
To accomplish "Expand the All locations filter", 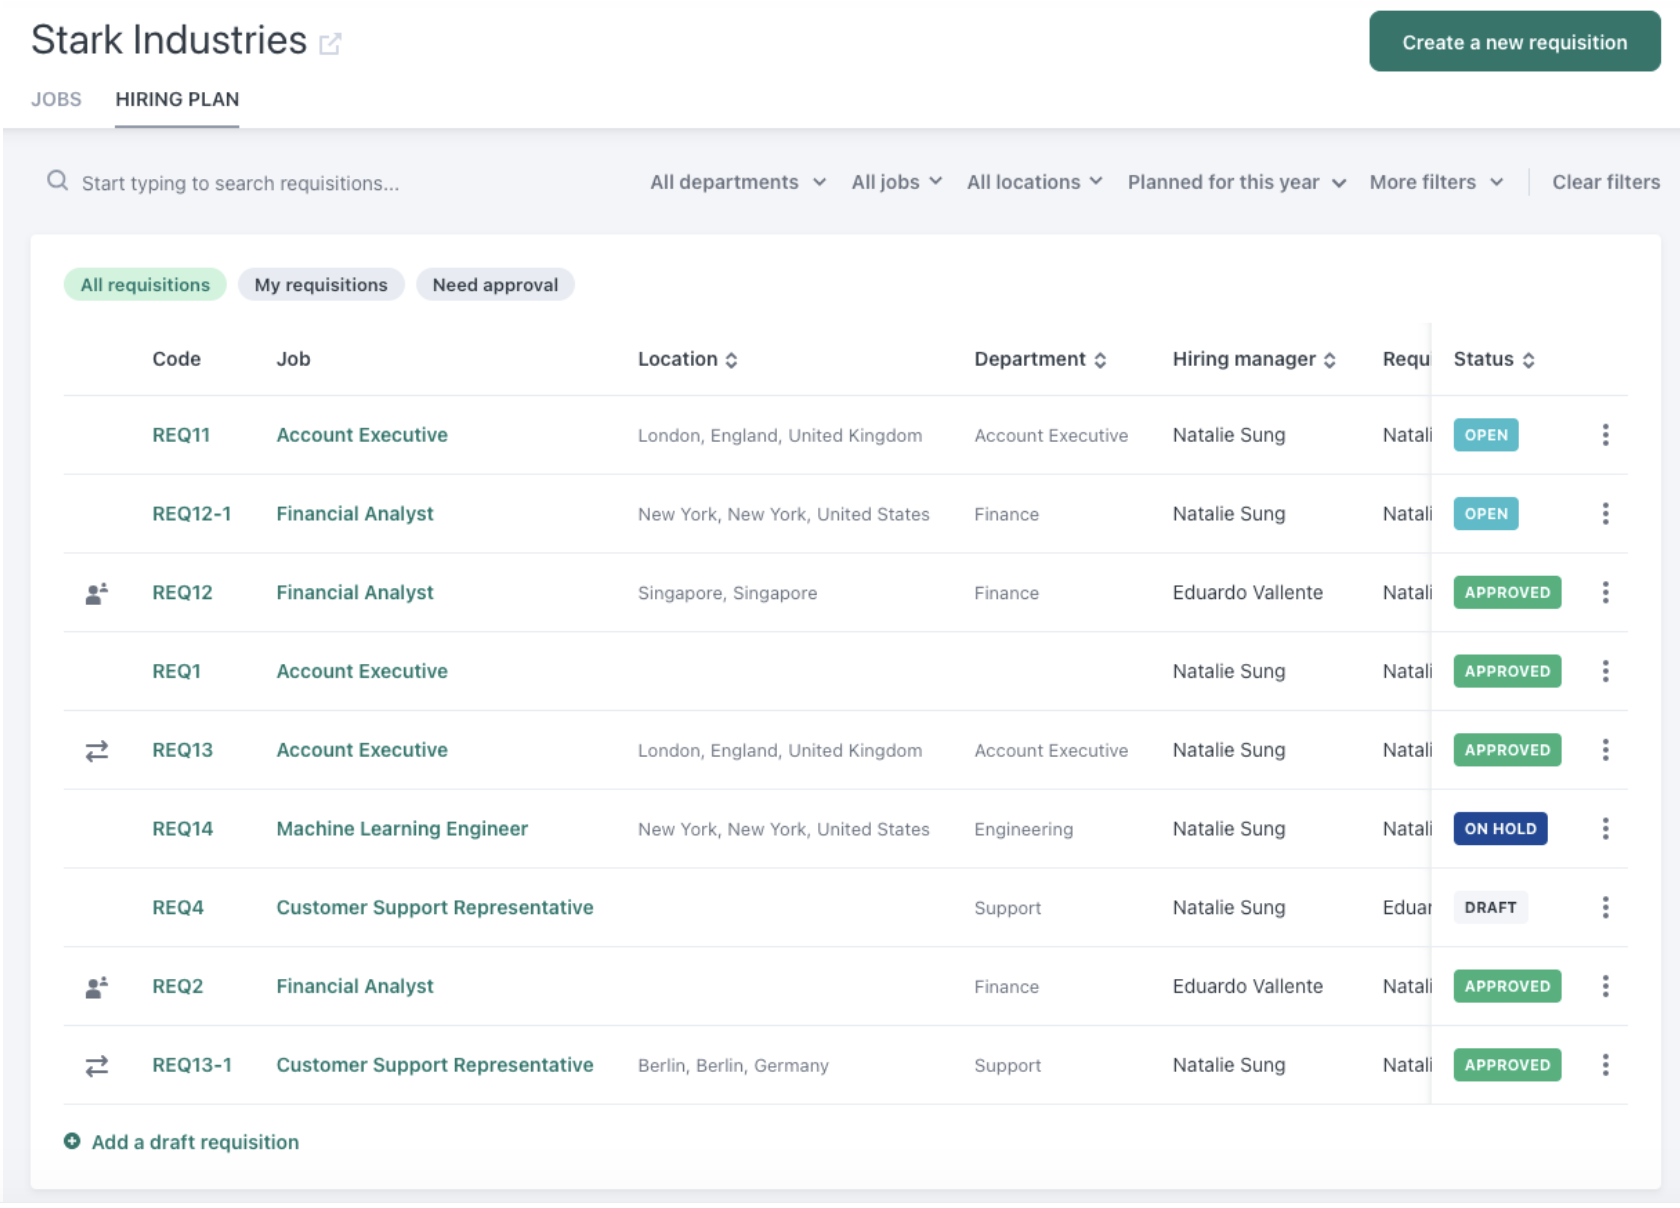I will pos(1034,182).
